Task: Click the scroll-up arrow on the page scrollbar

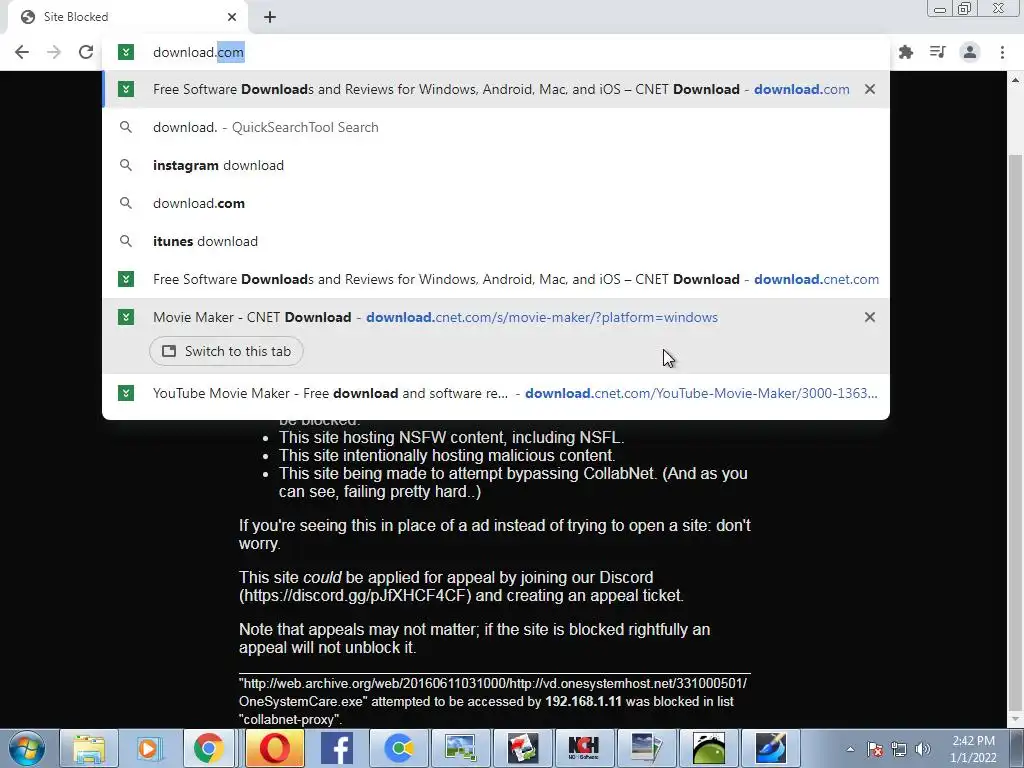Action: pos(1016,80)
